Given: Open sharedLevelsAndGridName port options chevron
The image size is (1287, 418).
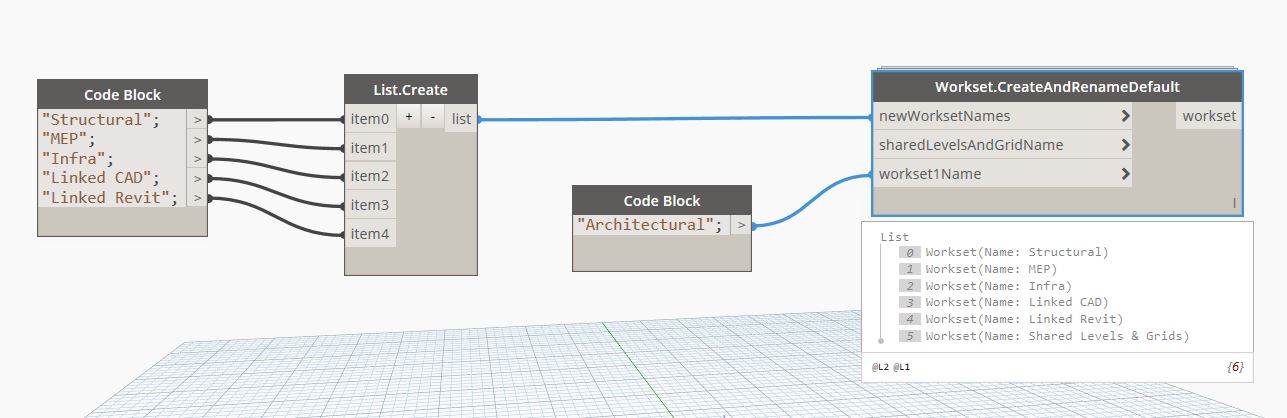Looking at the screenshot, I should pyautogui.click(x=1126, y=145).
